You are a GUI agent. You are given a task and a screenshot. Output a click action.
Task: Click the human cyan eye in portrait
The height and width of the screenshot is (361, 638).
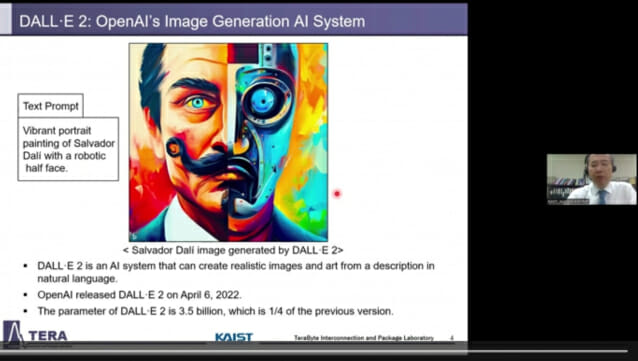(x=197, y=103)
